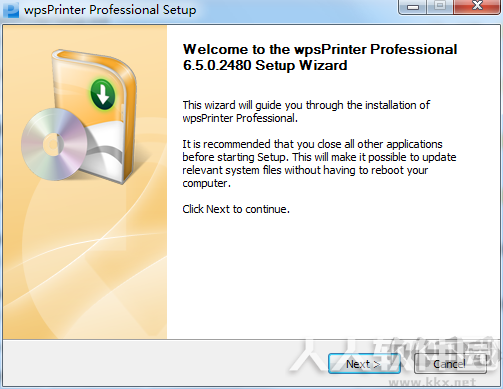
Task: Click the 'It is recommended that you close' paragraph
Action: pyautogui.click(x=319, y=163)
